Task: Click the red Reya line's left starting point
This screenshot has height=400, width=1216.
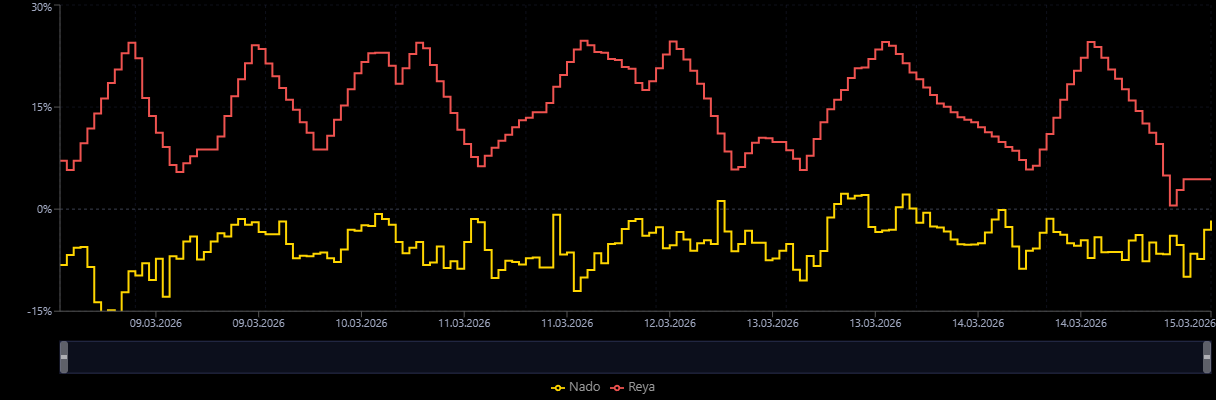Action: 62,161
